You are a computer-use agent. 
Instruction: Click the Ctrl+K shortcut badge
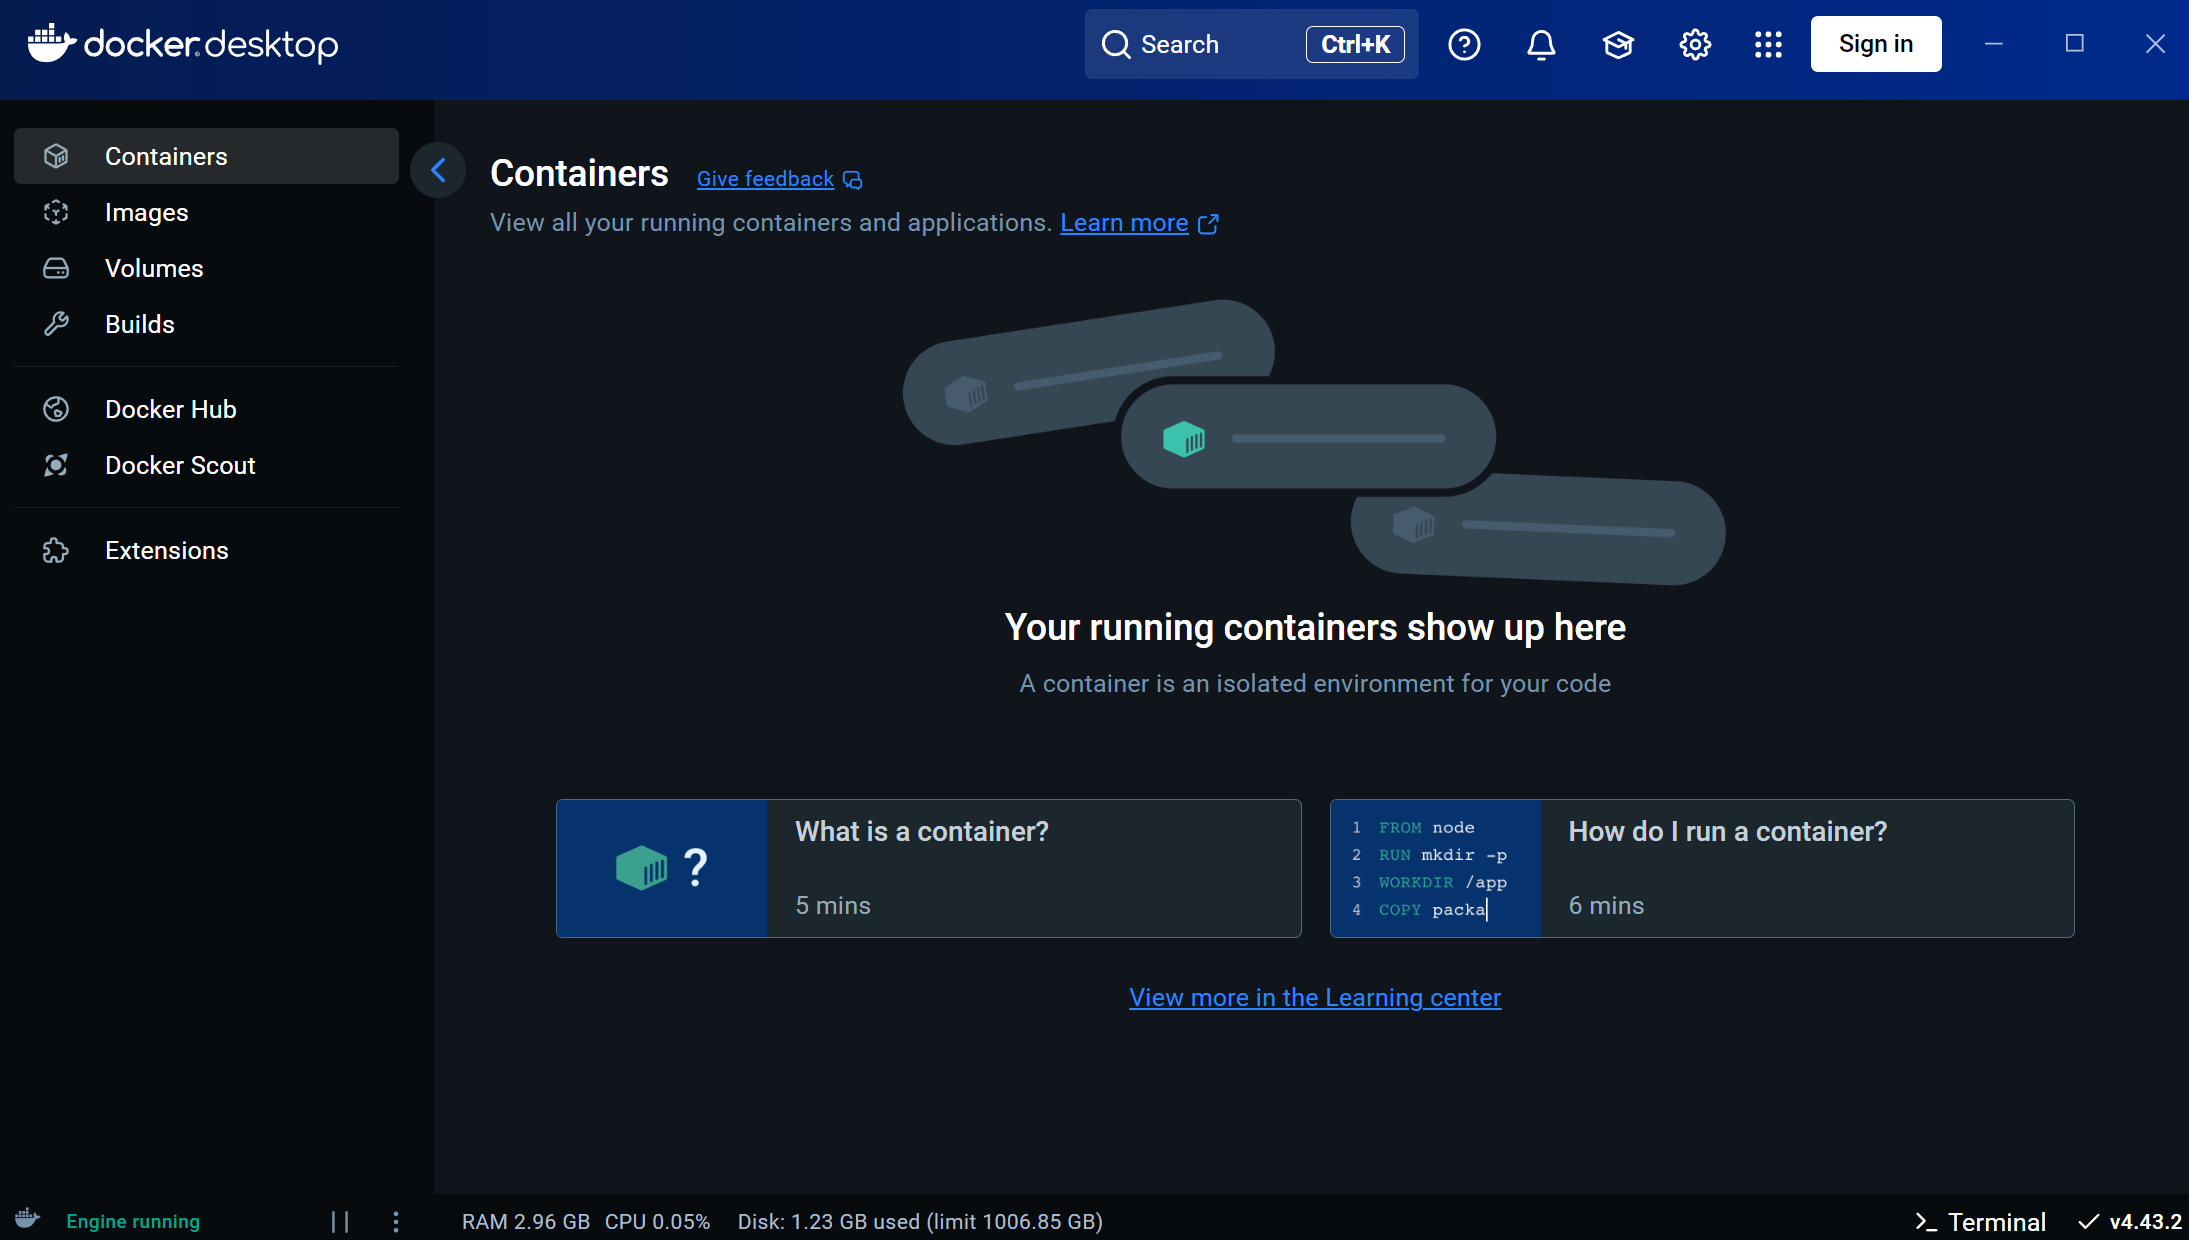pos(1355,44)
